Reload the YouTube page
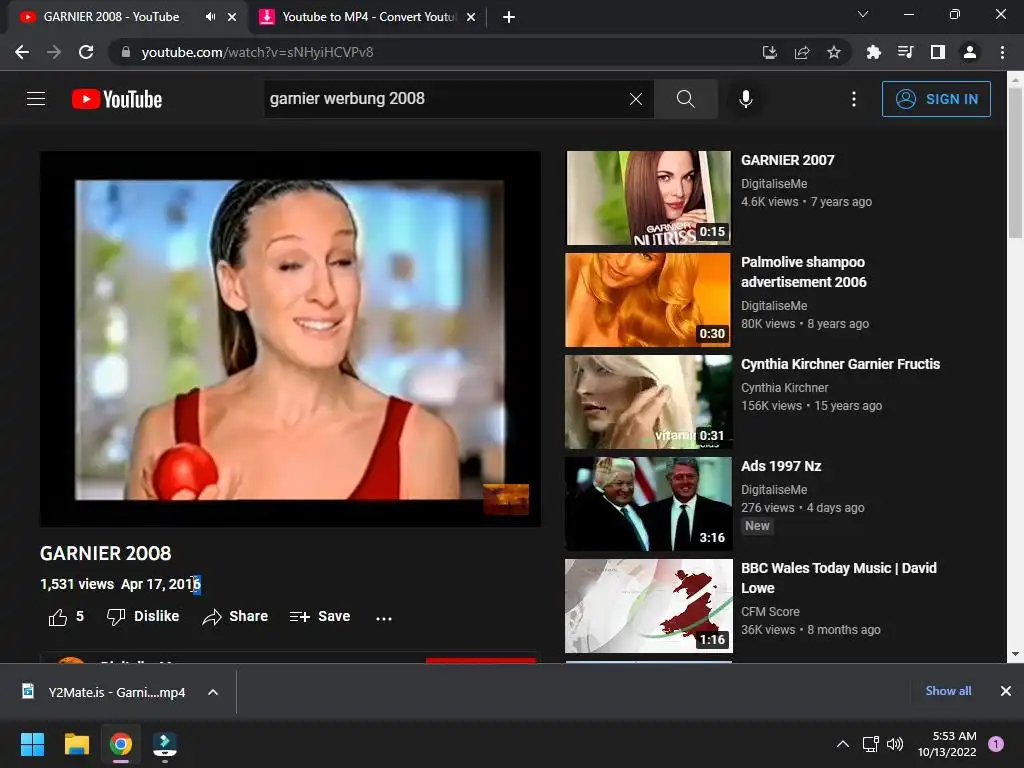Image resolution: width=1024 pixels, height=768 pixels. click(x=86, y=52)
